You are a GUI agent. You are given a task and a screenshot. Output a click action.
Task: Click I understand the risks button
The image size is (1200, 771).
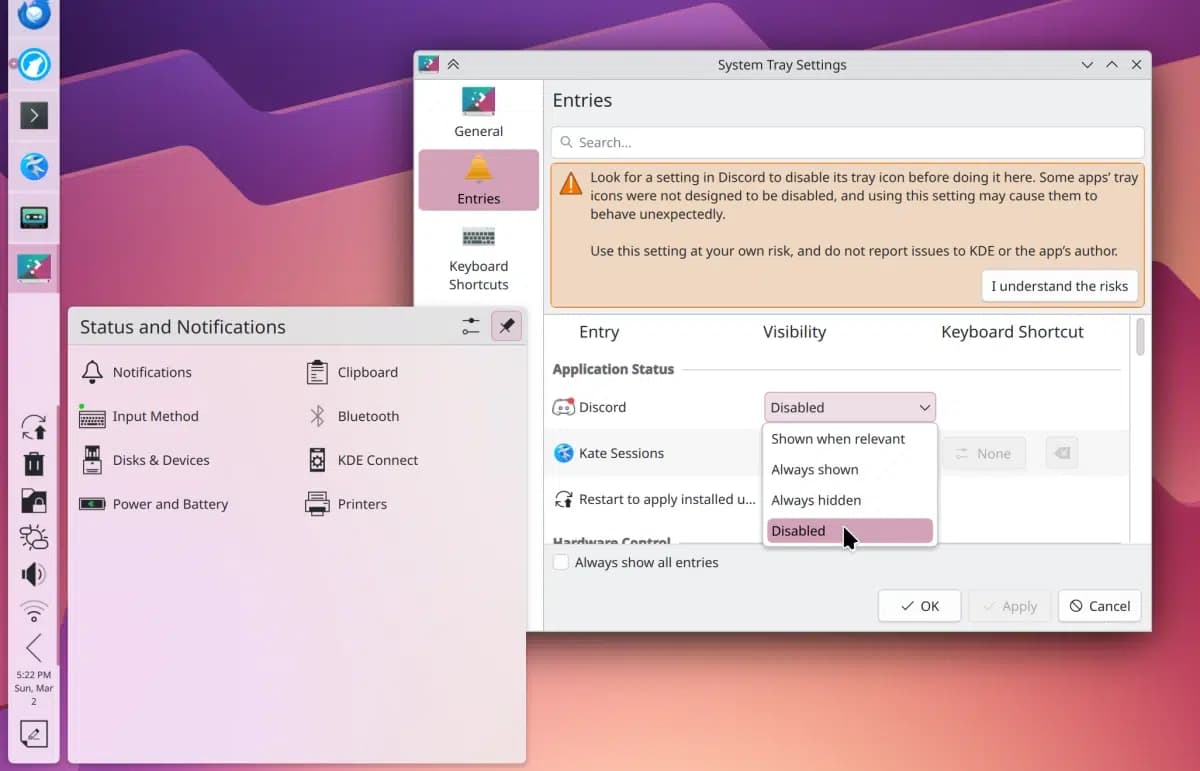click(1059, 286)
